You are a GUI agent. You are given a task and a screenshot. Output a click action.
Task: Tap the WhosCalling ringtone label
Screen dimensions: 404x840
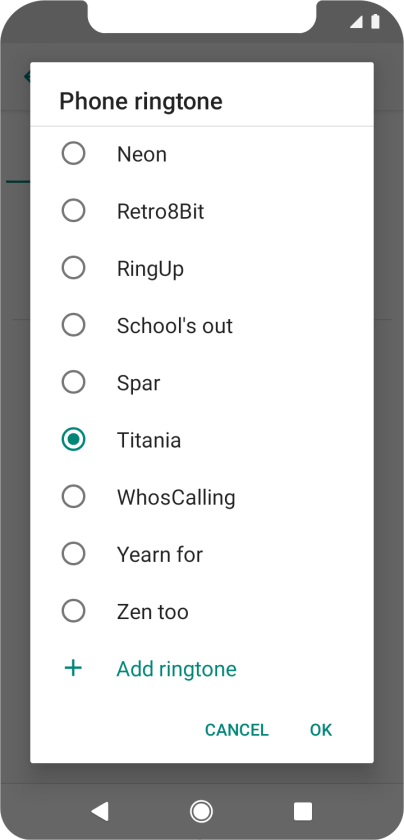[176, 498]
